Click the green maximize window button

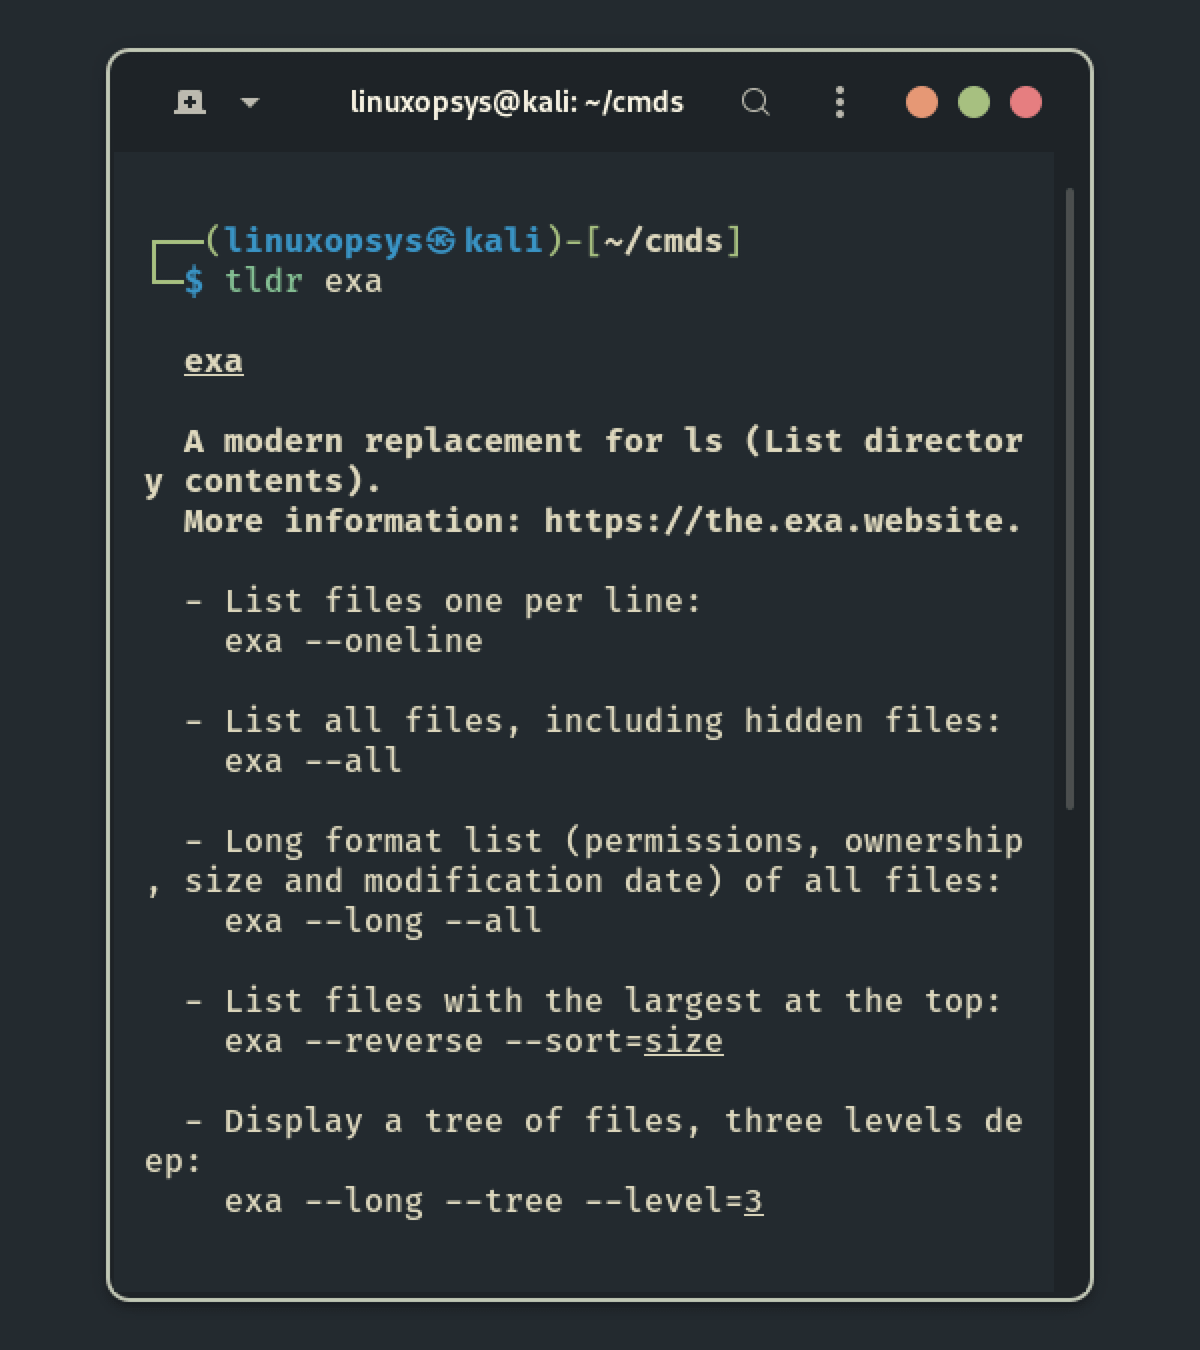973,102
